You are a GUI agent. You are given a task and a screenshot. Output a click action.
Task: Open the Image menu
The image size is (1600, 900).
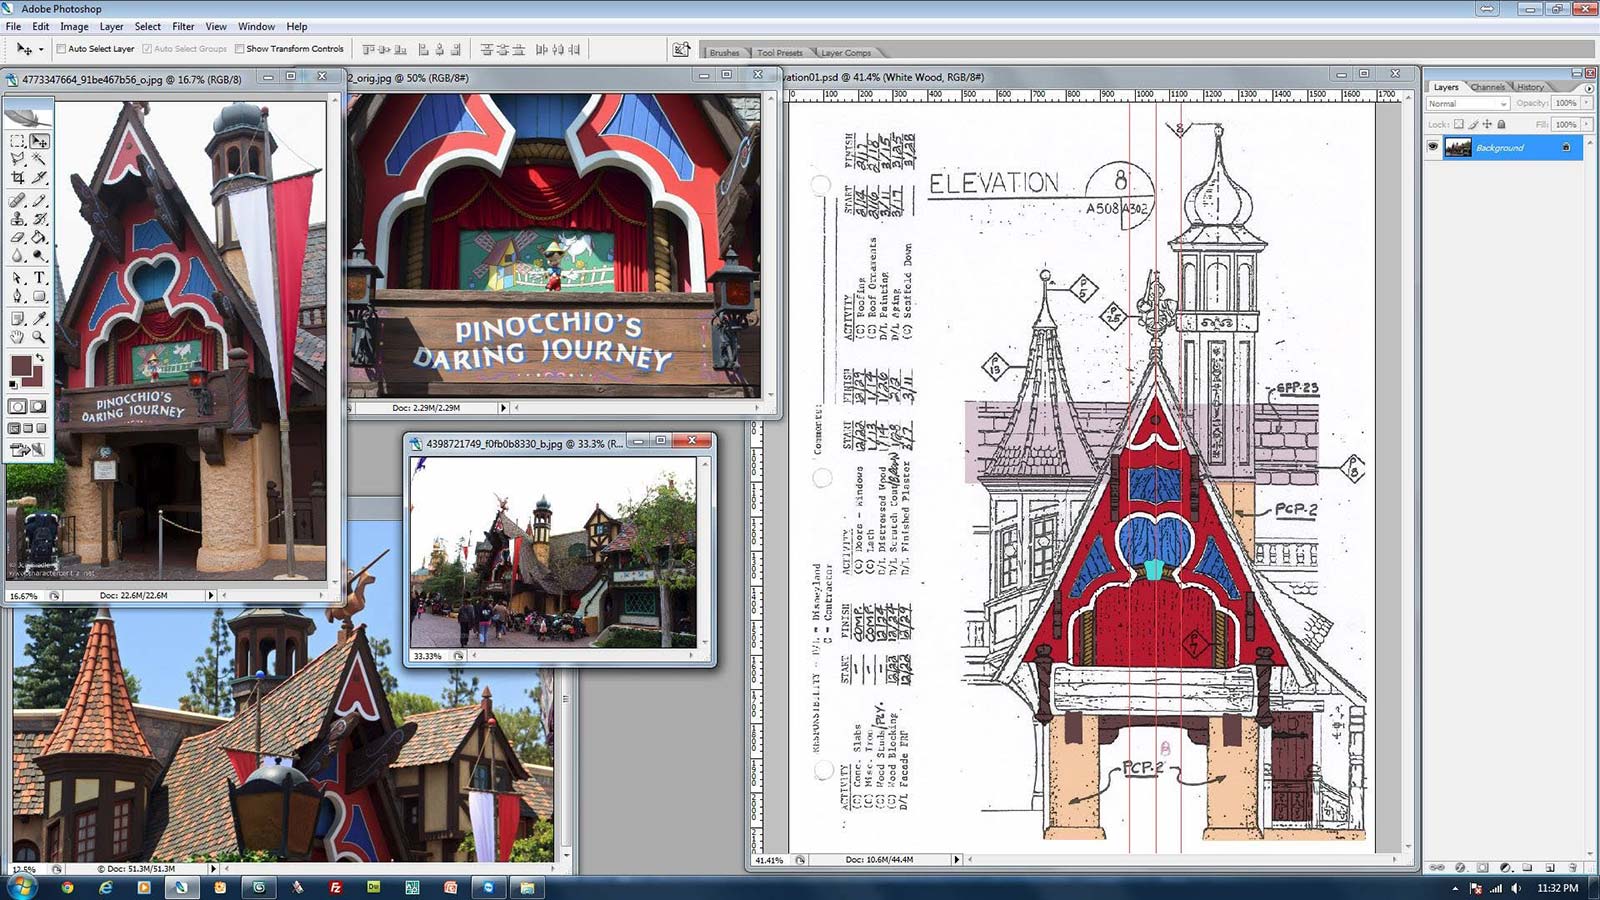pos(74,27)
